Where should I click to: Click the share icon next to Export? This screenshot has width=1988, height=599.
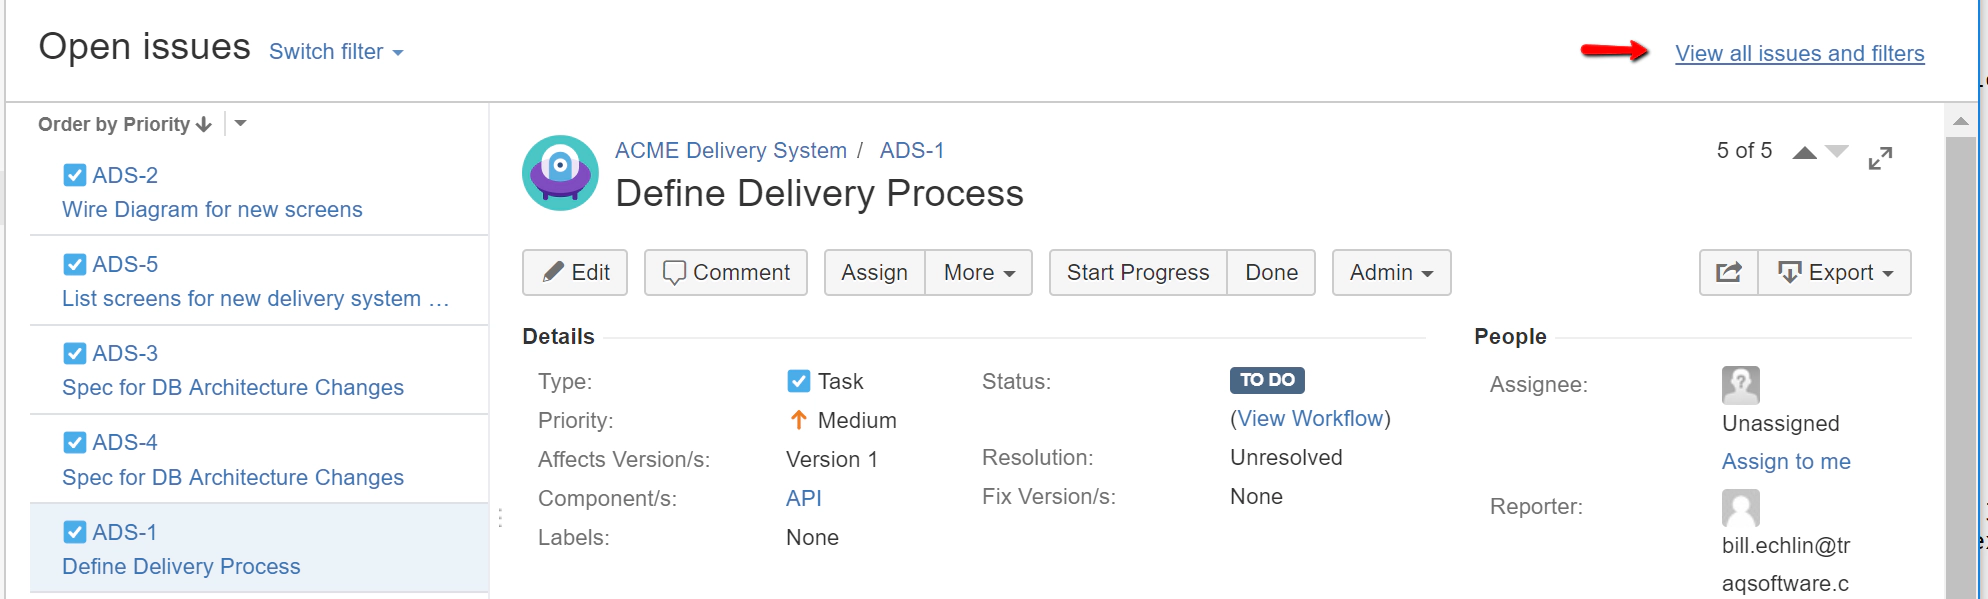click(1727, 272)
